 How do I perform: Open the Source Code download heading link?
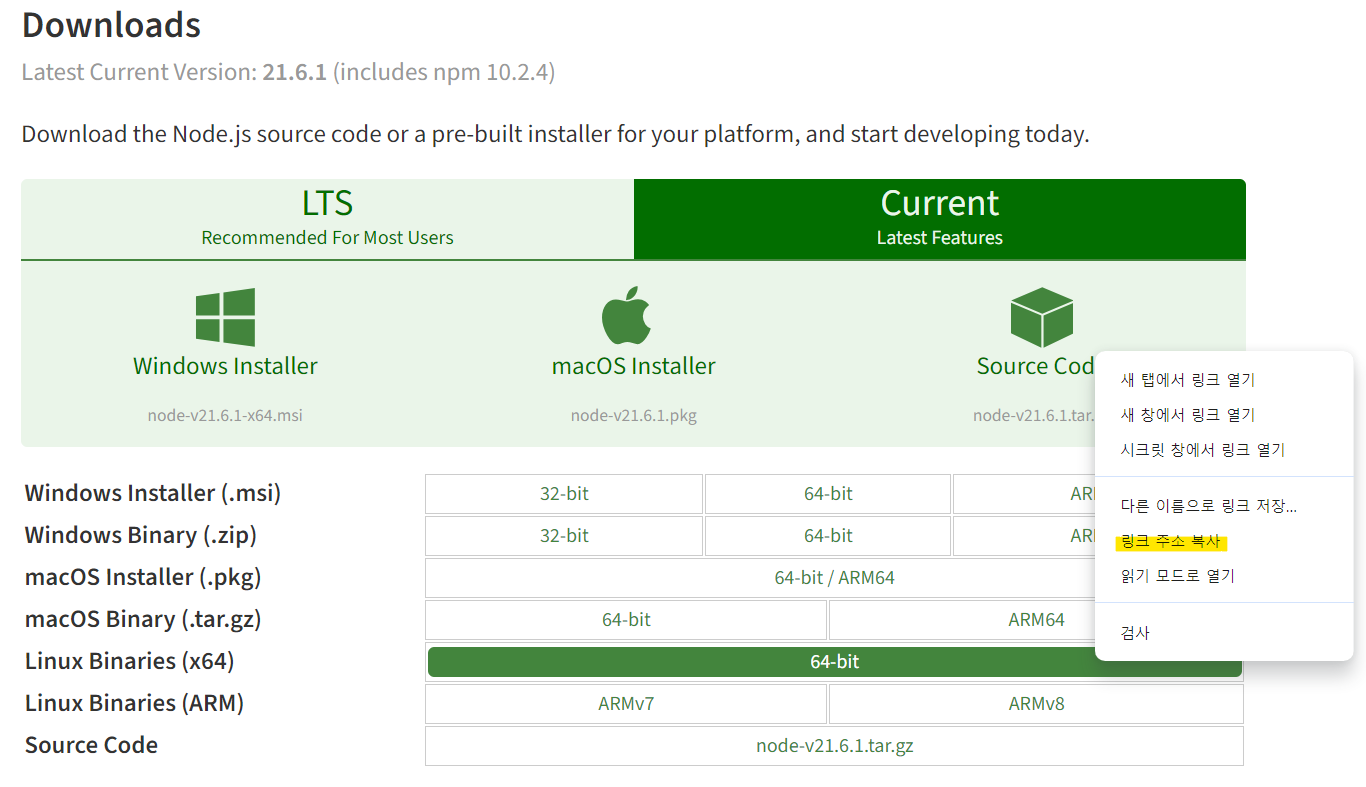pyautogui.click(x=1036, y=366)
